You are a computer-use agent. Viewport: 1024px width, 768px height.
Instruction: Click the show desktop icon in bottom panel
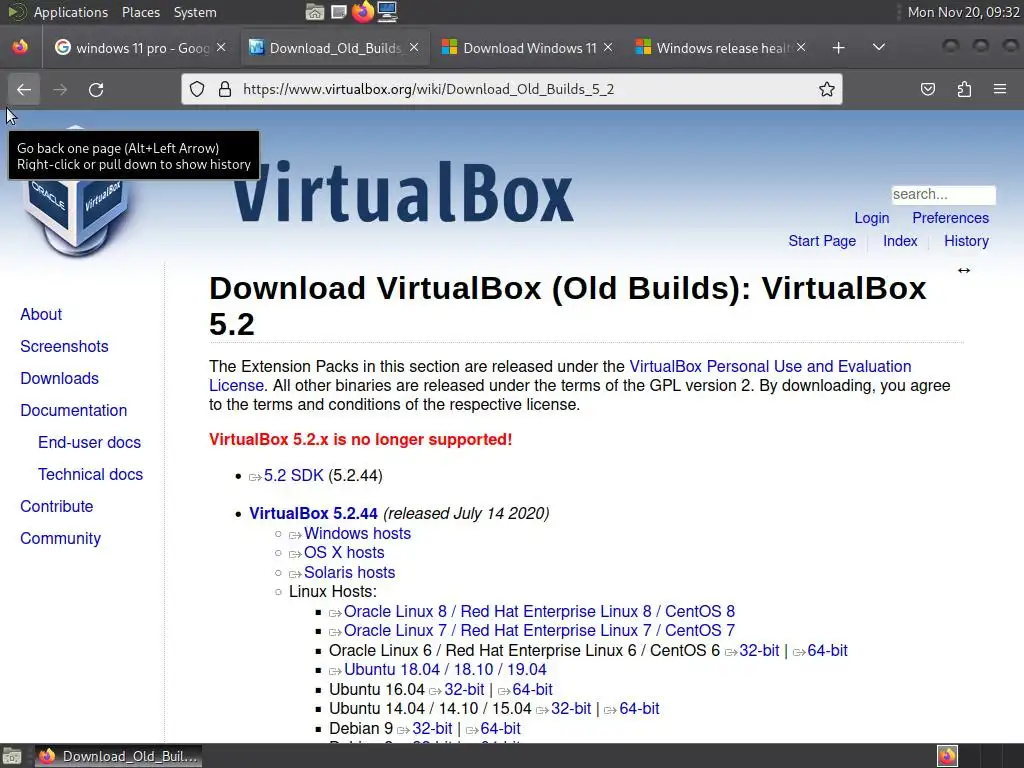(x=12, y=756)
